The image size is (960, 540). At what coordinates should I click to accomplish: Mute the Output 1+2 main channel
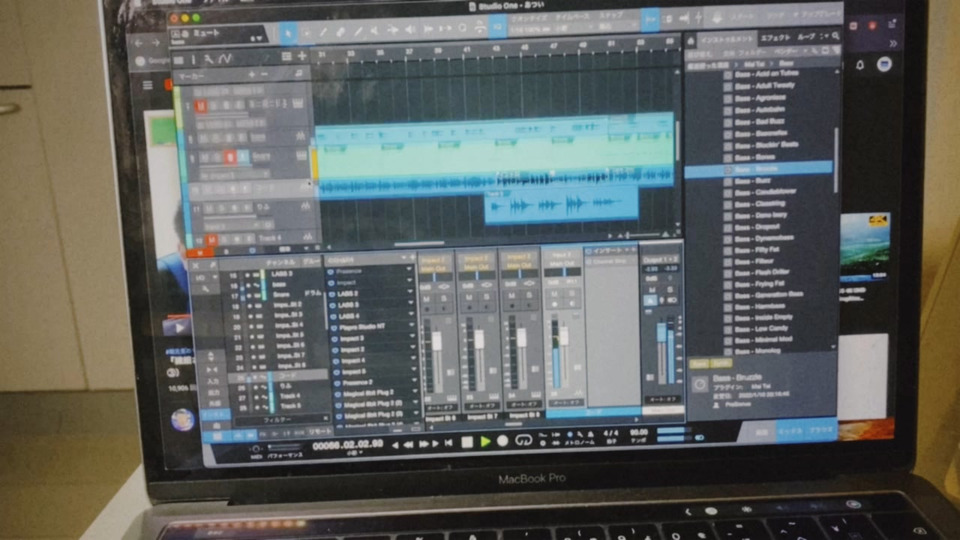(x=653, y=289)
